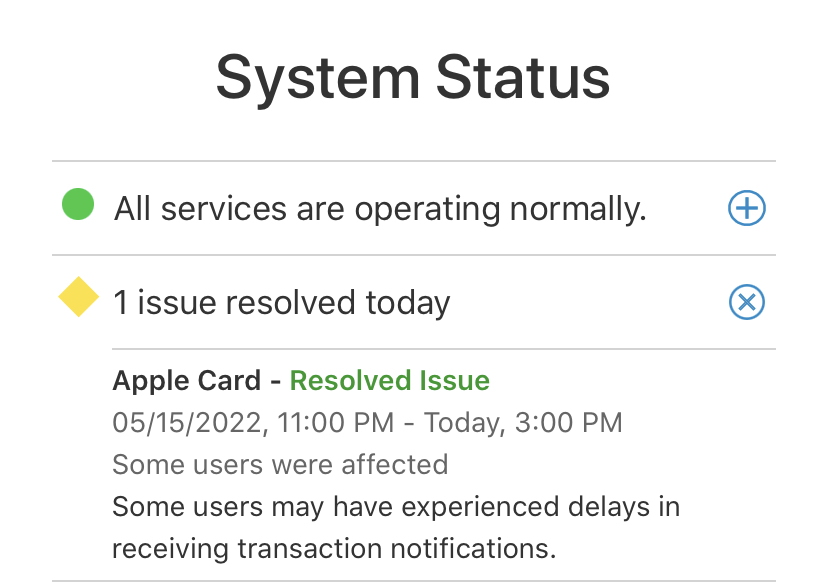828x587 pixels.
Task: Click the green 'Resolved Issue' status label
Action: coord(390,381)
